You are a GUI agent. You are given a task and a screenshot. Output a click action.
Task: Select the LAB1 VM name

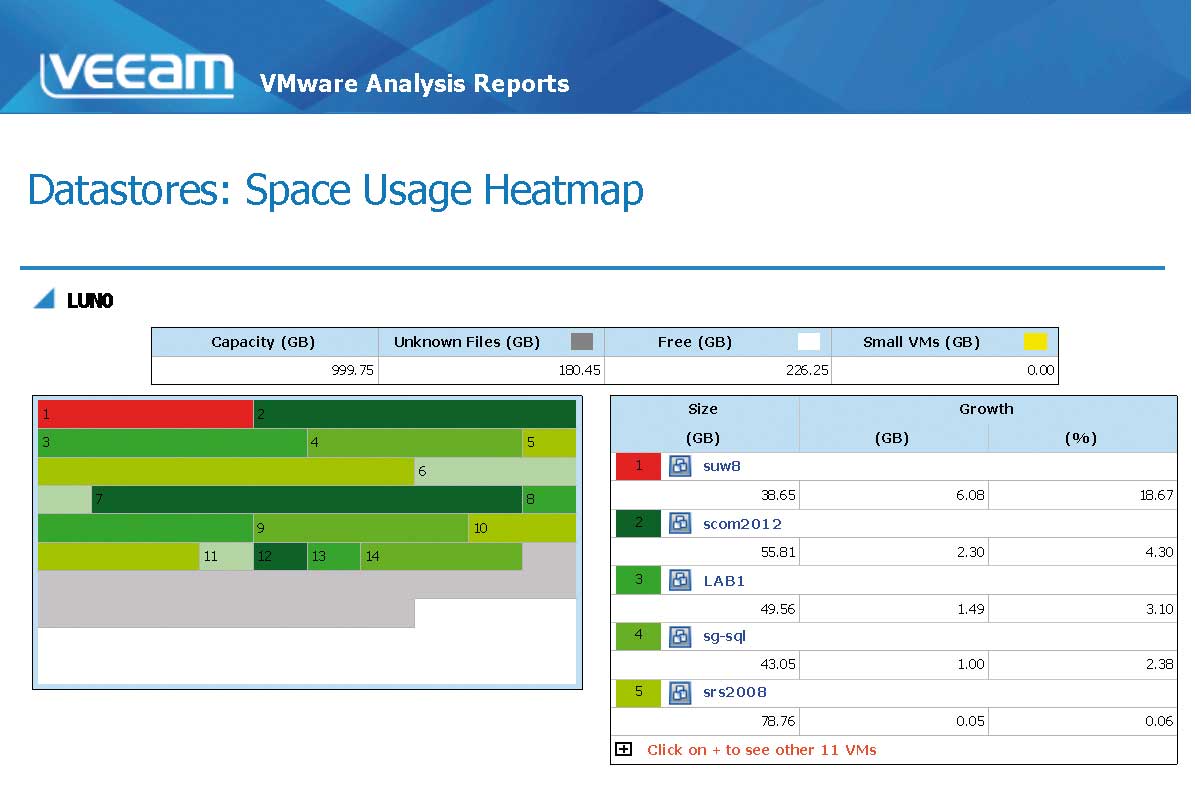pyautogui.click(x=724, y=580)
